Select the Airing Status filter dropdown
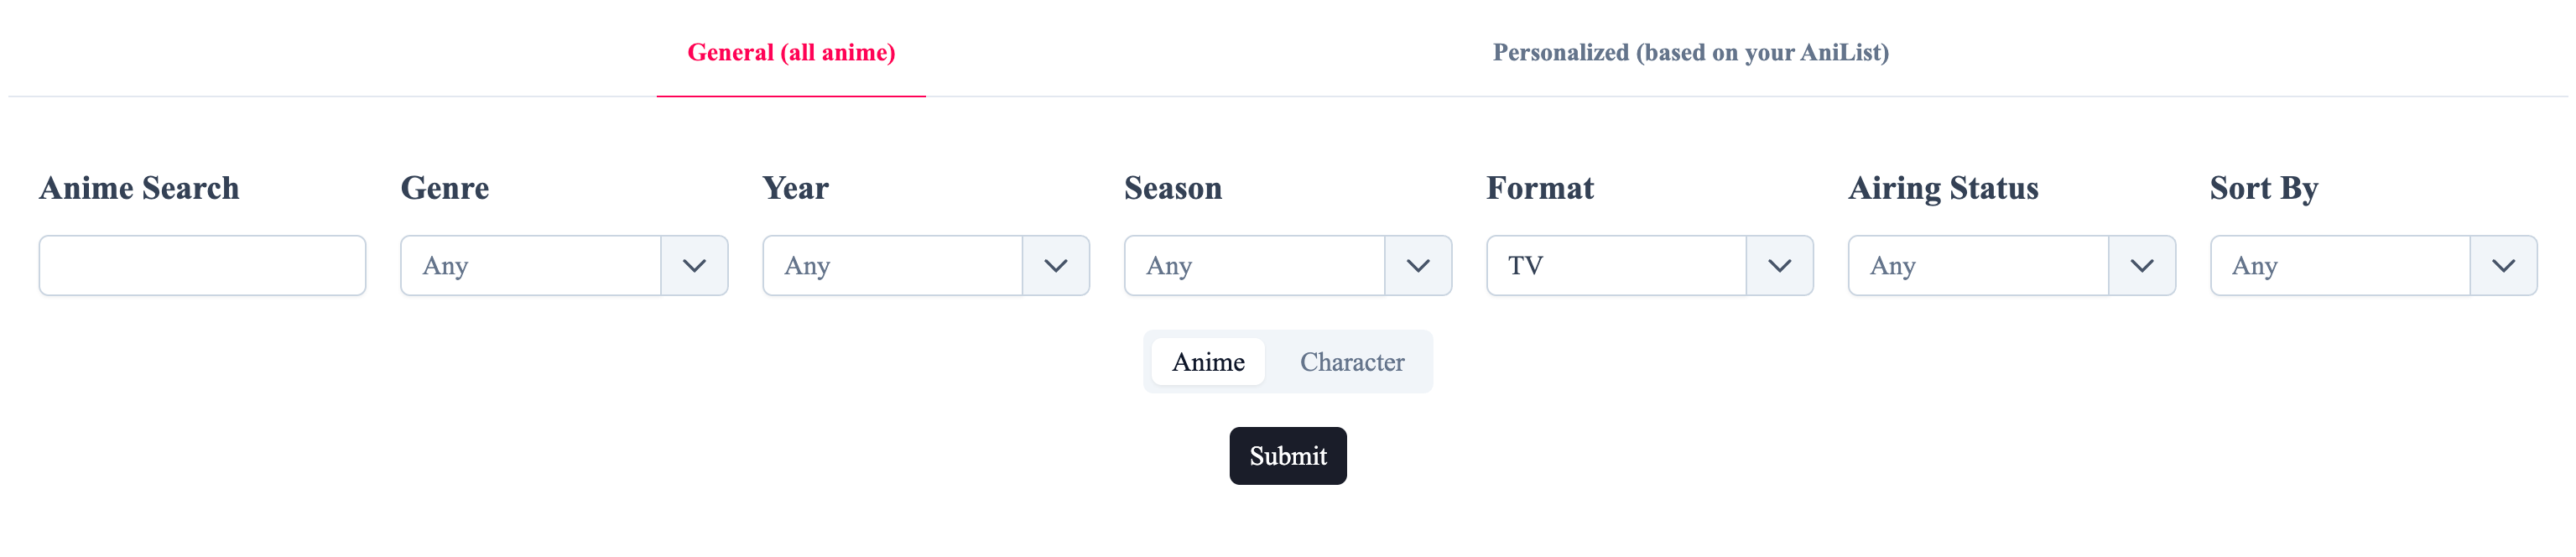Image resolution: width=2576 pixels, height=557 pixels. [1980, 265]
